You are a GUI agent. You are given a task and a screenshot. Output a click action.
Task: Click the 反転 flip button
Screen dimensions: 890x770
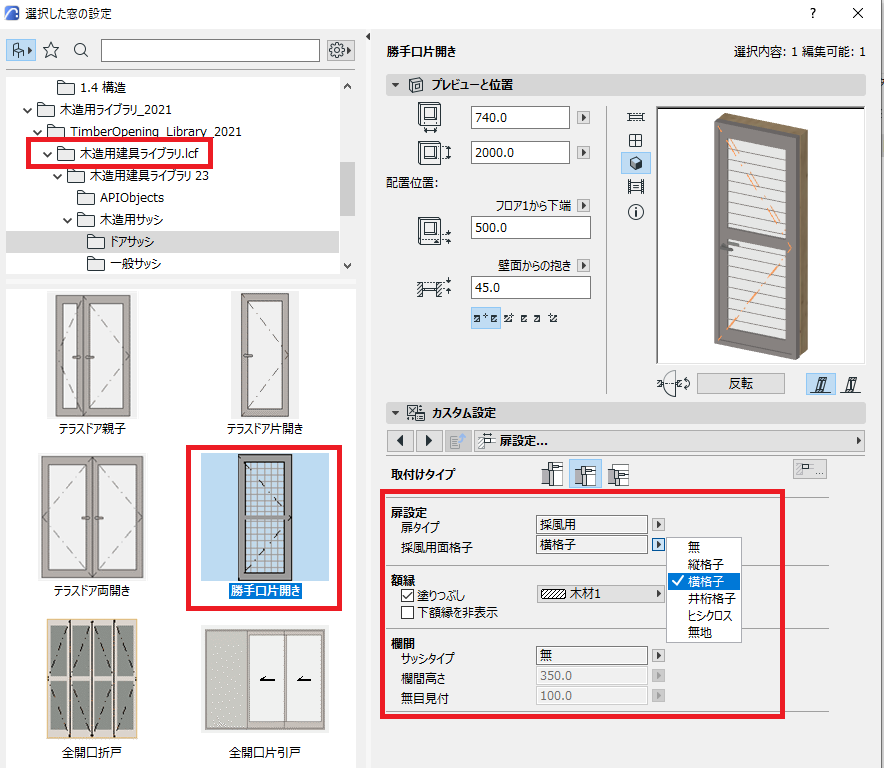(x=741, y=384)
